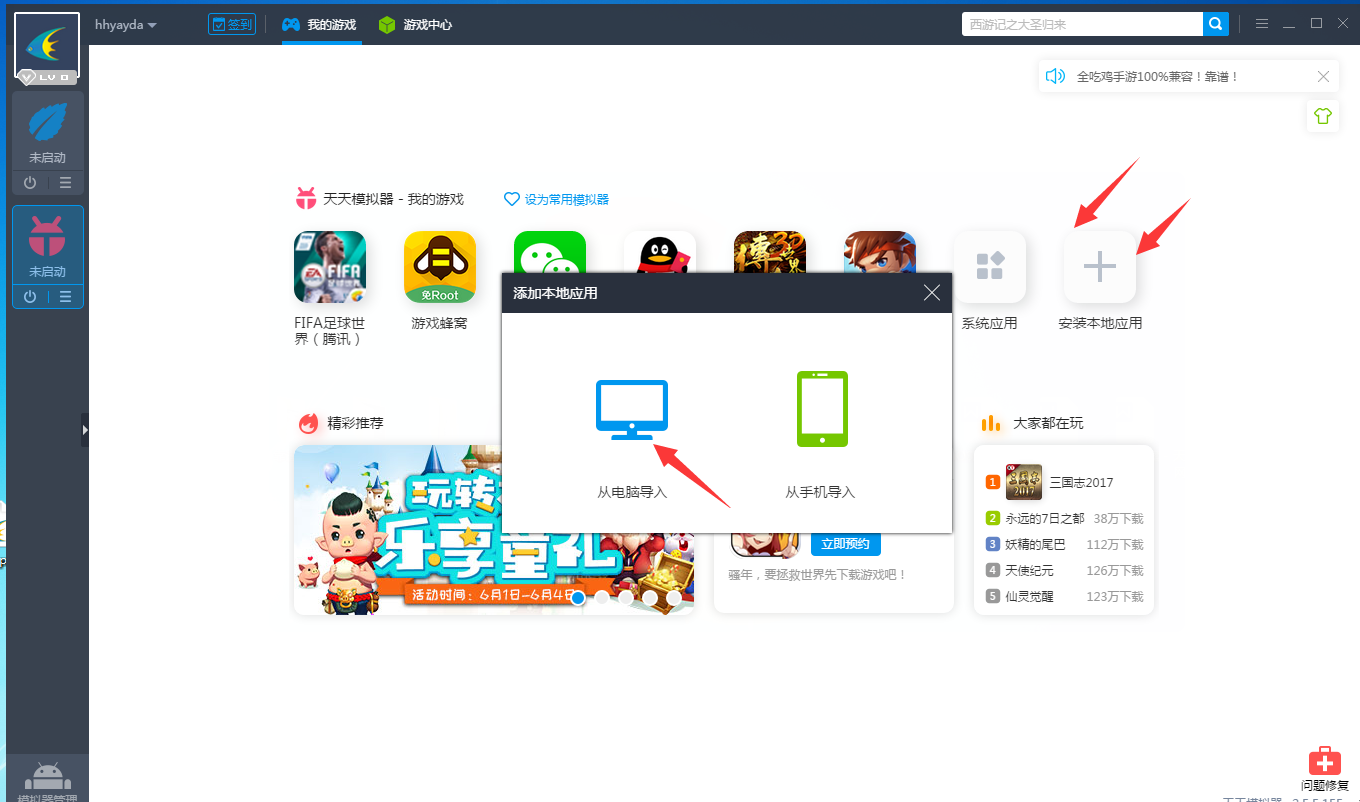
Task: Launch FIFA足球世界 game icon
Action: pos(330,267)
